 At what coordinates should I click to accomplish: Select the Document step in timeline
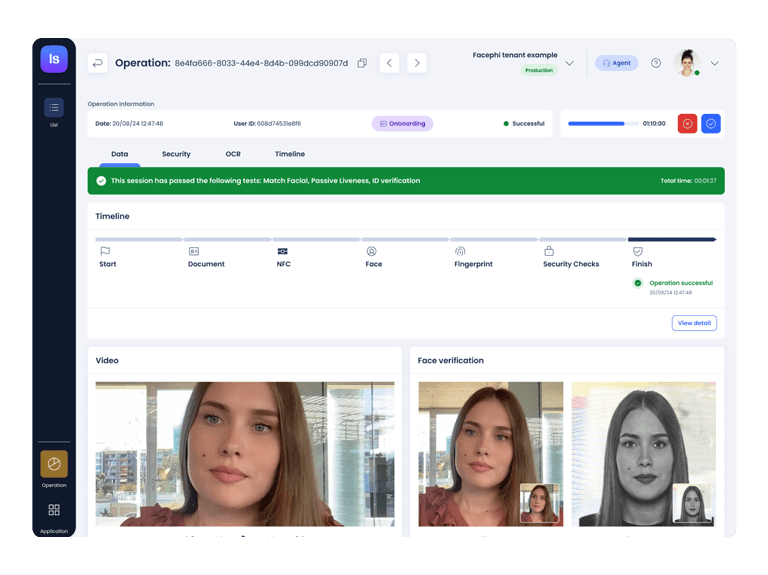click(x=206, y=258)
